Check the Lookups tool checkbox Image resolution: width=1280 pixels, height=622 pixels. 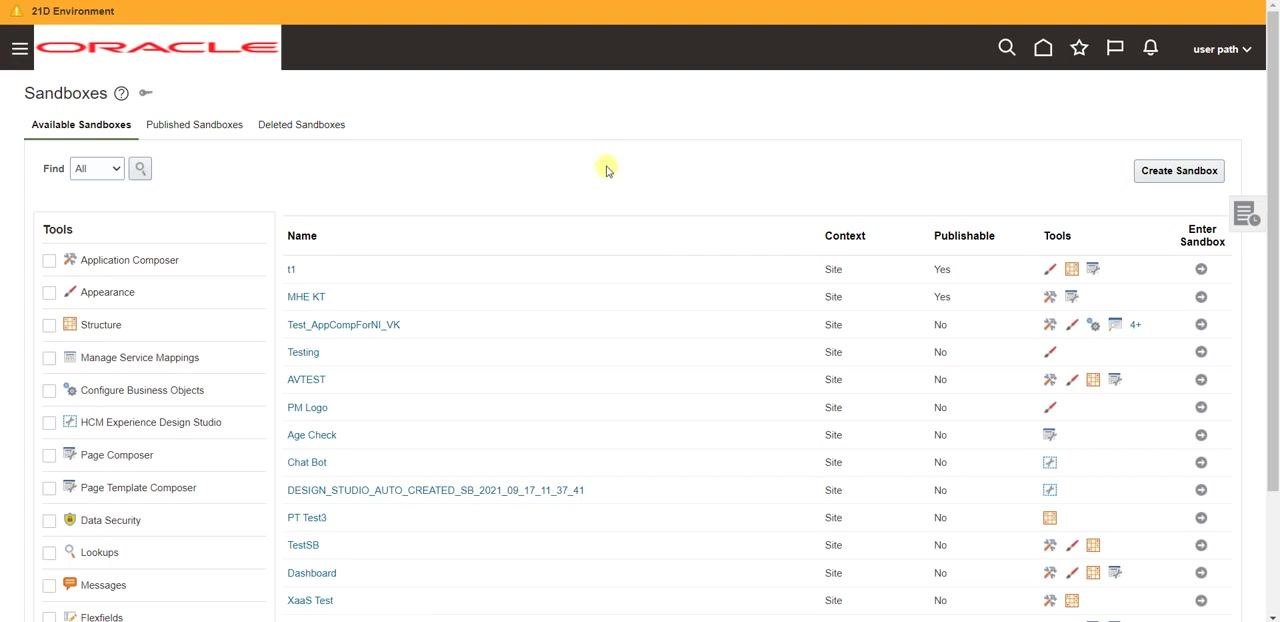(x=49, y=553)
